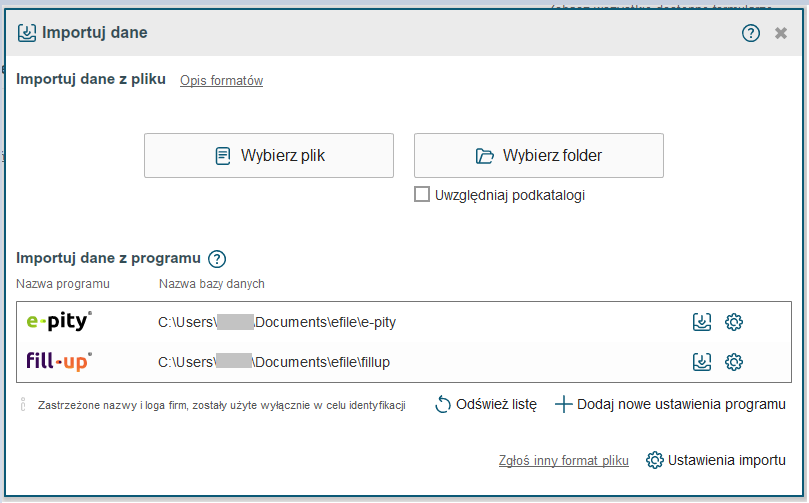
Task: Close the Importuj dane dialog
Action: (781, 33)
